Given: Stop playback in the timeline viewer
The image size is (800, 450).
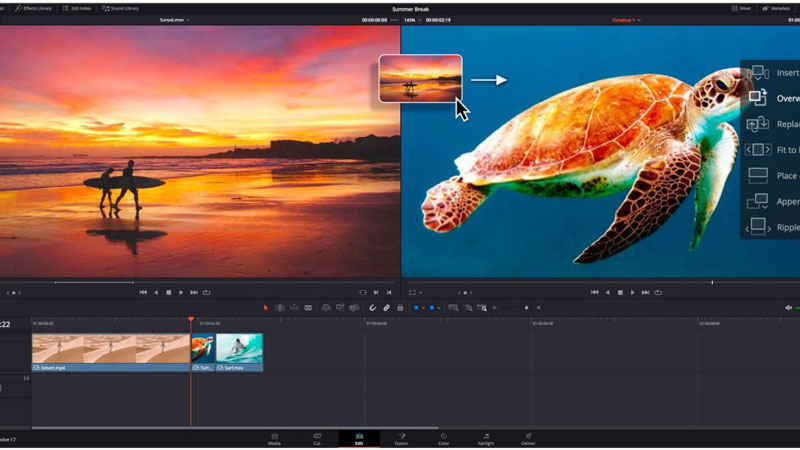Looking at the screenshot, I should 620,292.
